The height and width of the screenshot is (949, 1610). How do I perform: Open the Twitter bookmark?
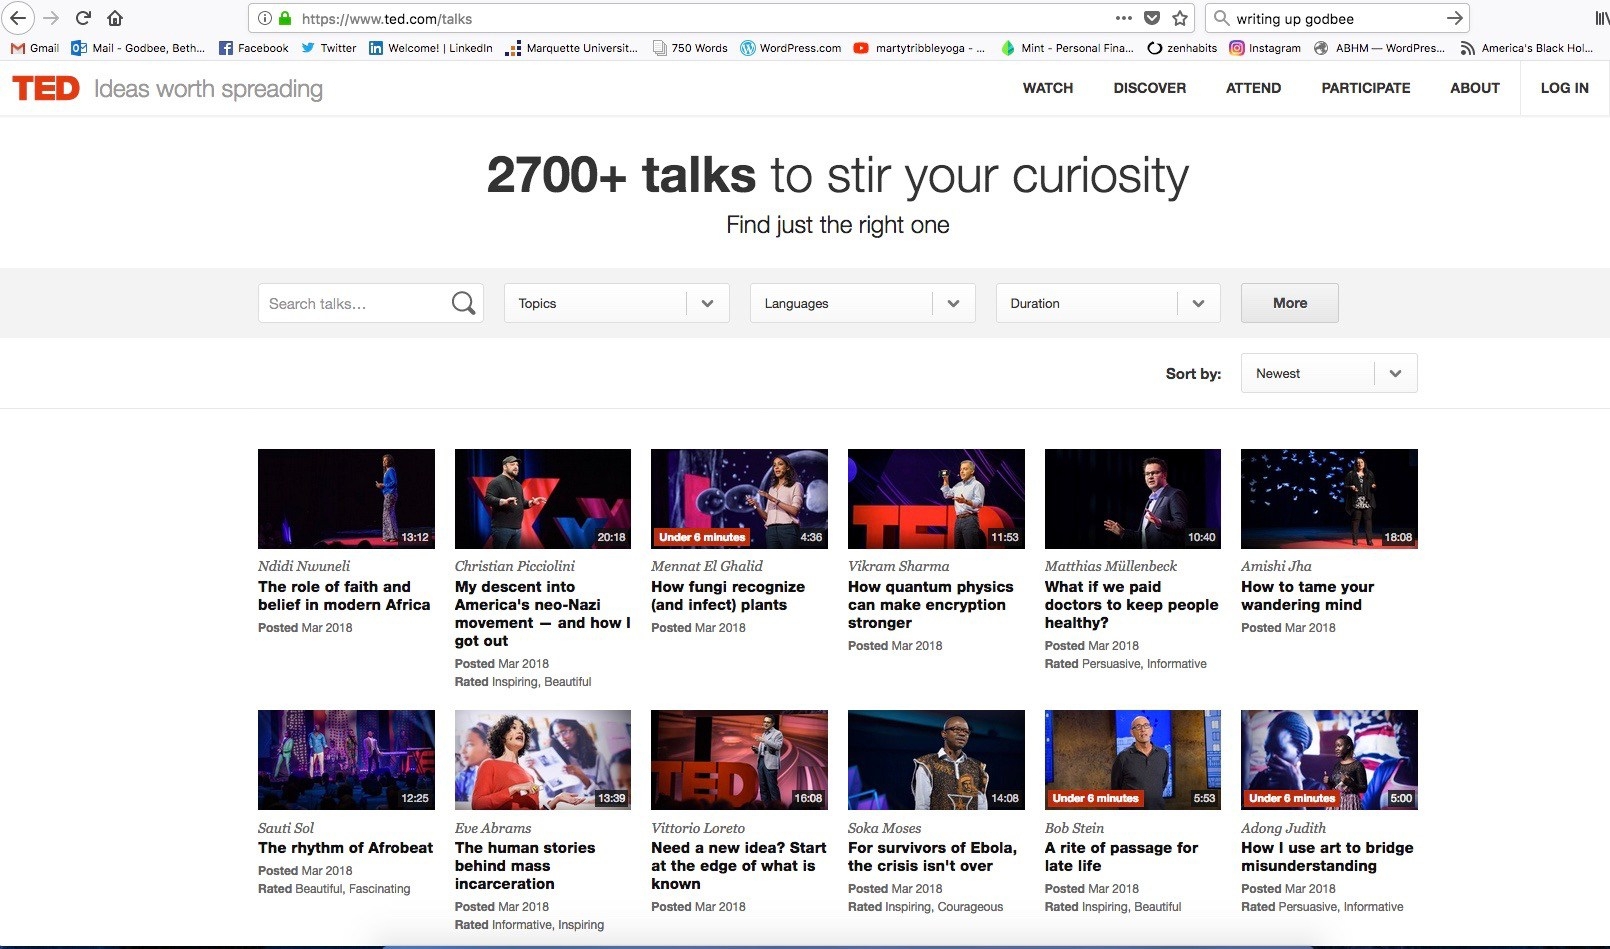329,48
